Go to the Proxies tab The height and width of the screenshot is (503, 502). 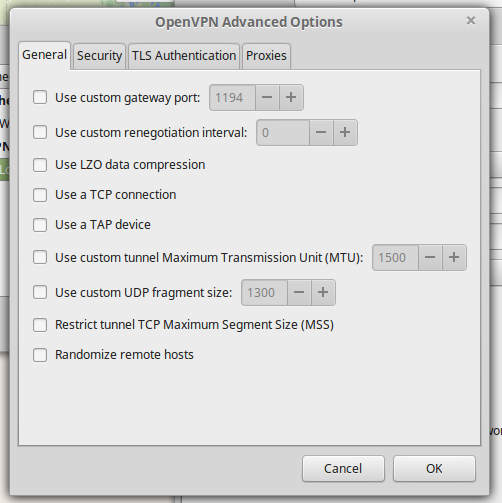[x=266, y=56]
